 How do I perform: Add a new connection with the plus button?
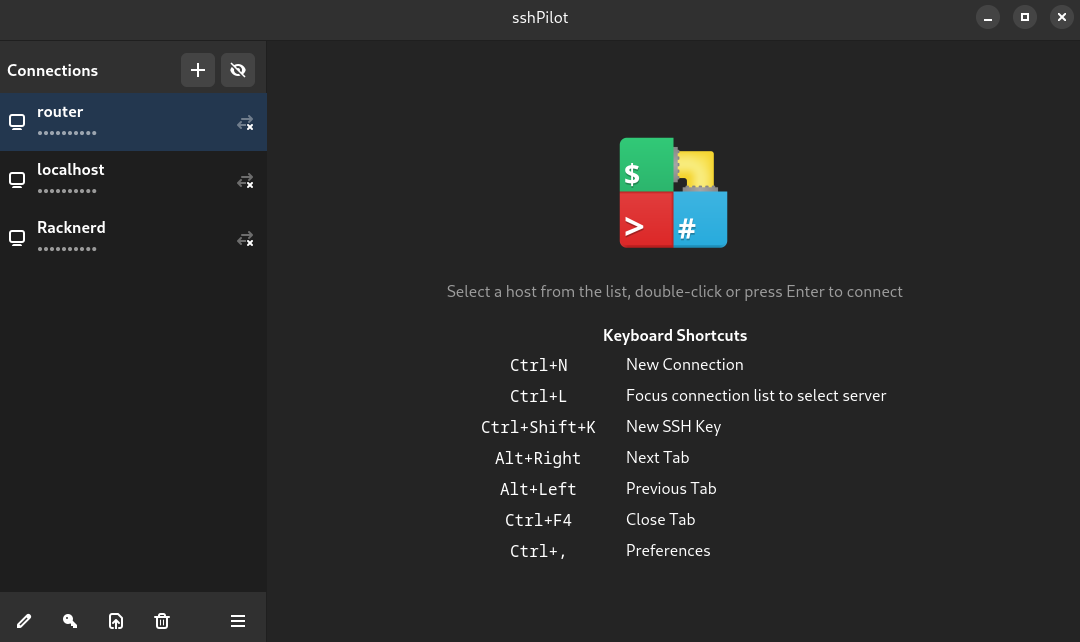coord(197,70)
